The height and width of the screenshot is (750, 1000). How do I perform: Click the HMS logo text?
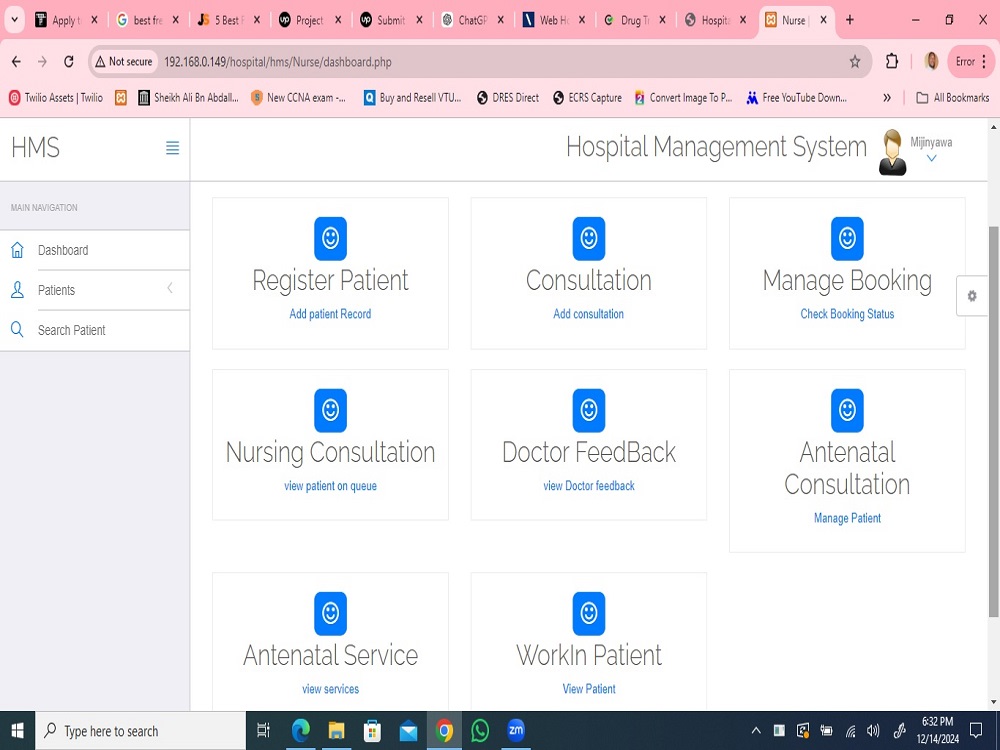tap(35, 147)
